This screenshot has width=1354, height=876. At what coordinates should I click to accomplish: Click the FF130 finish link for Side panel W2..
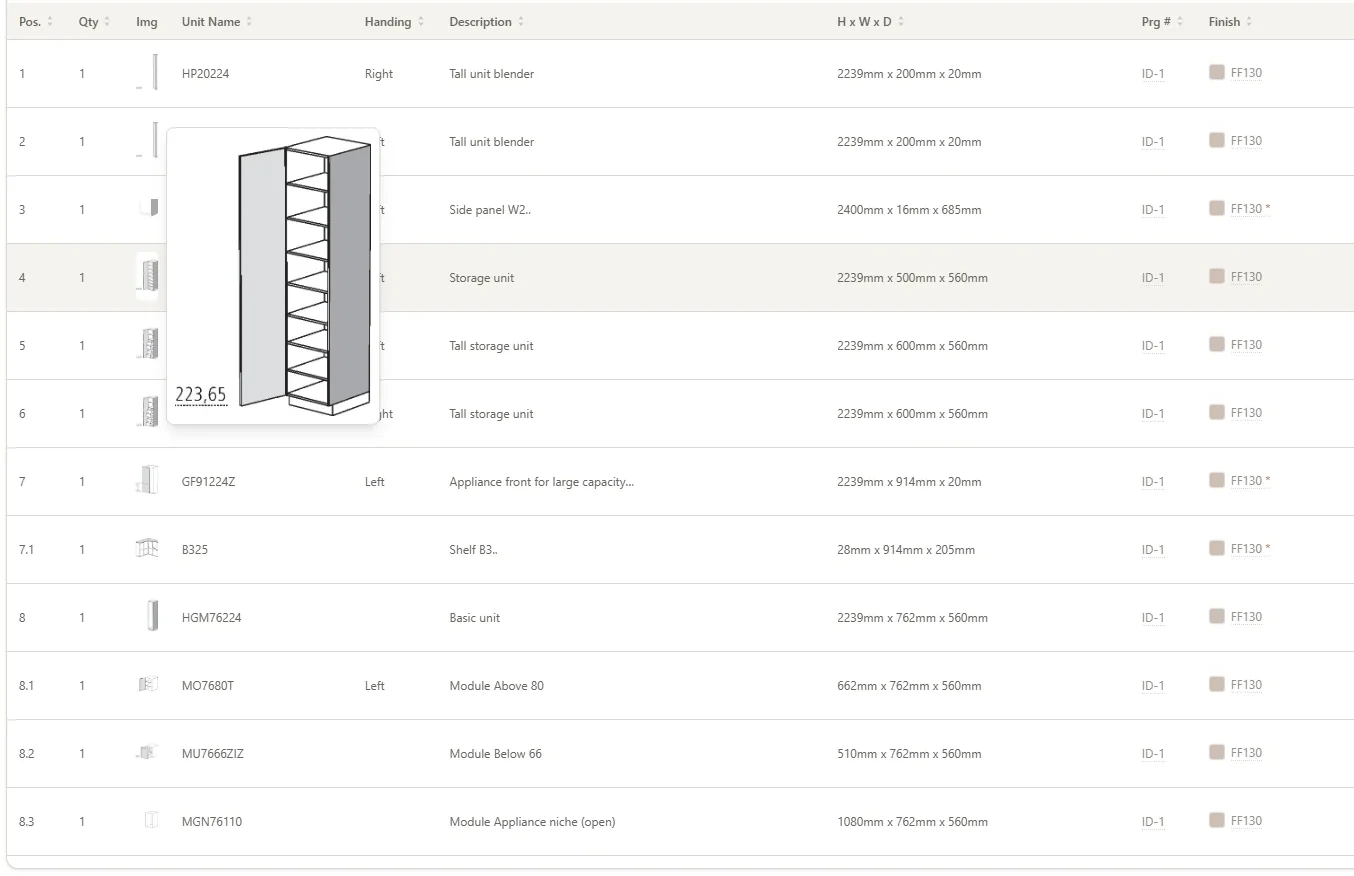click(x=1251, y=209)
